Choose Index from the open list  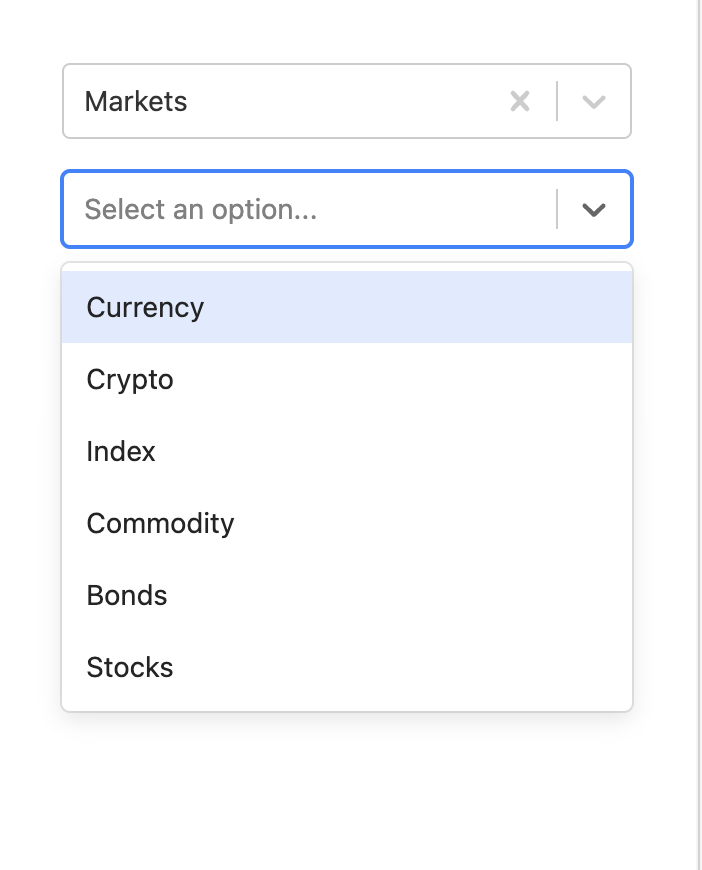click(120, 451)
